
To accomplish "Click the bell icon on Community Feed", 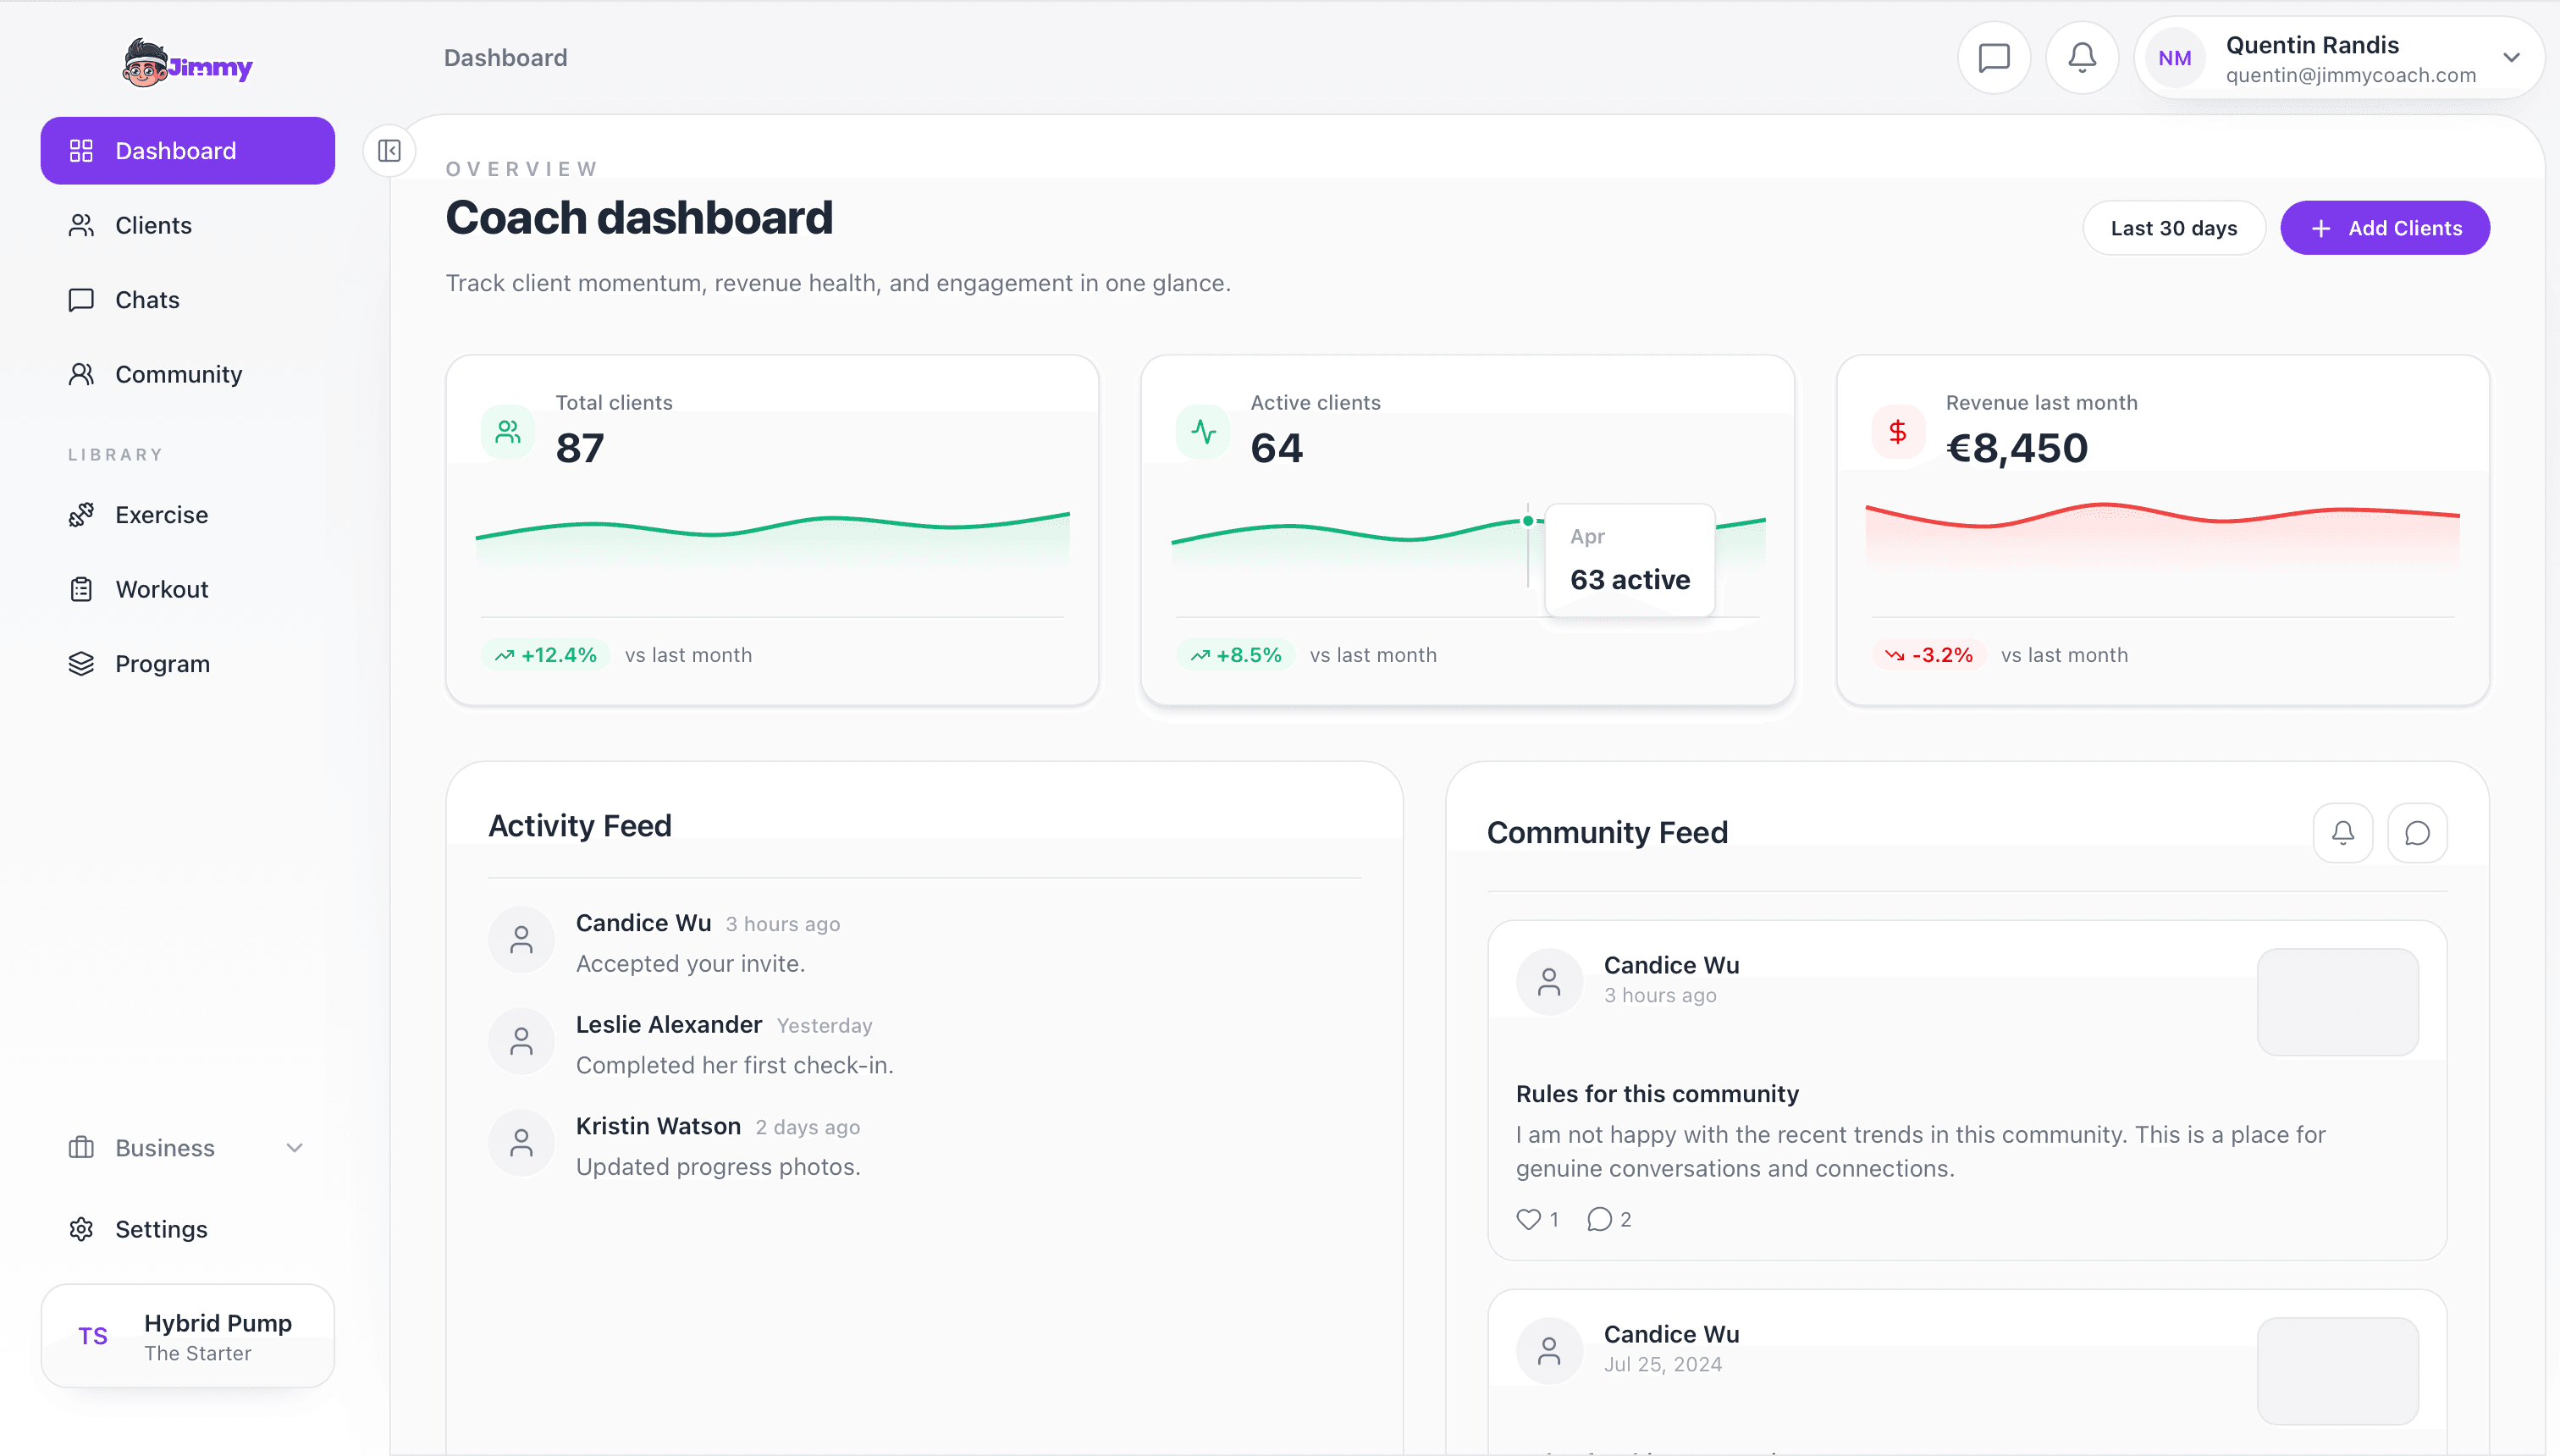I will 2343,831.
